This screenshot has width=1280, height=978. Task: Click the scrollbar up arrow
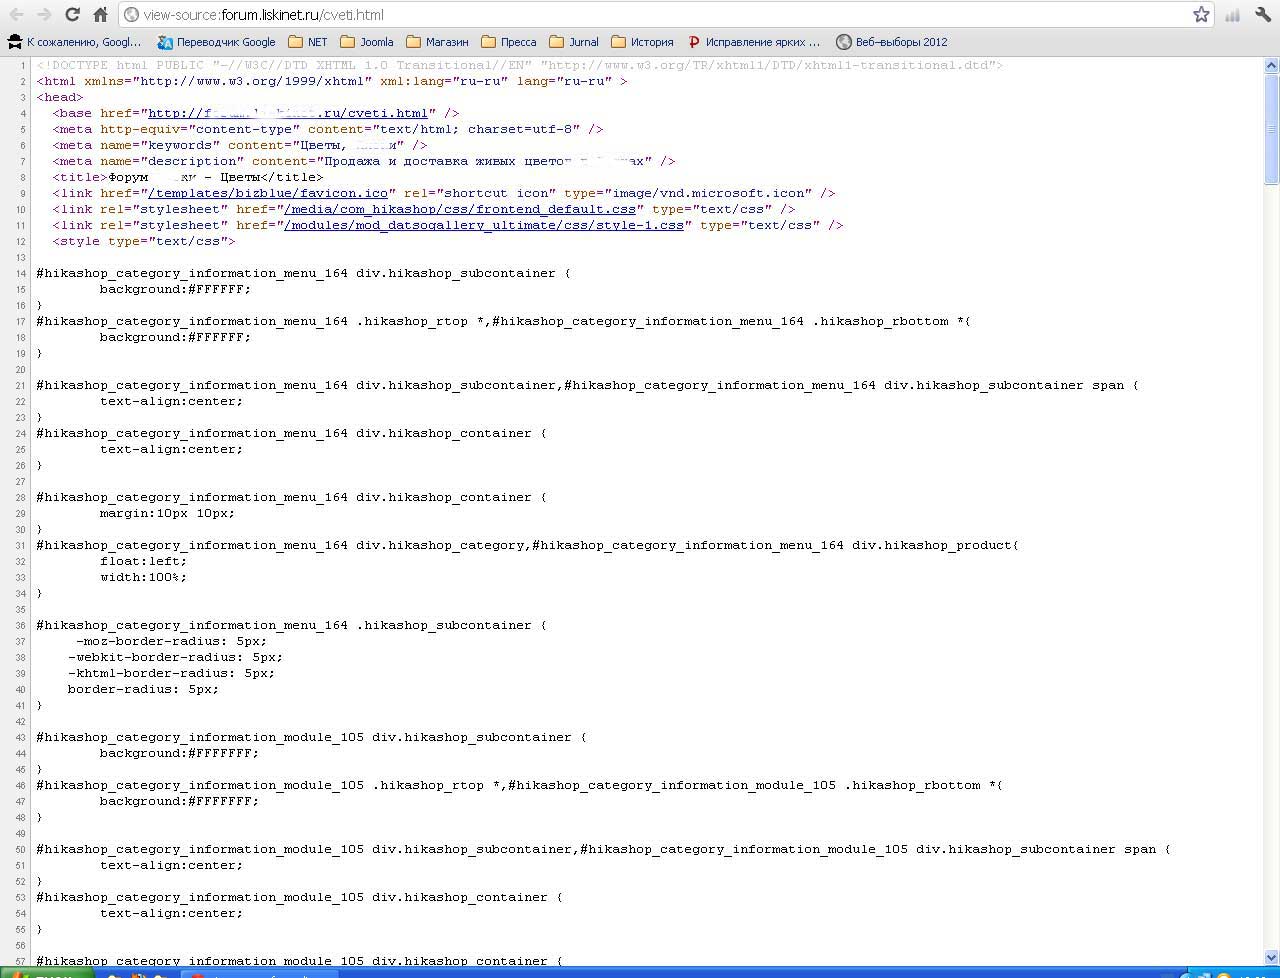(x=1271, y=65)
